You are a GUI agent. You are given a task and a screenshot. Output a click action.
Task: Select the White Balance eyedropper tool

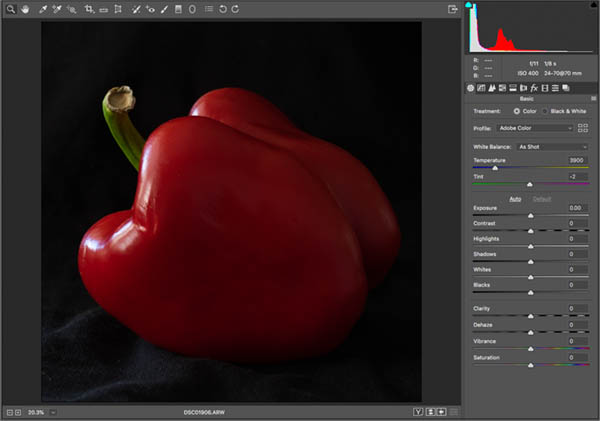(x=43, y=9)
